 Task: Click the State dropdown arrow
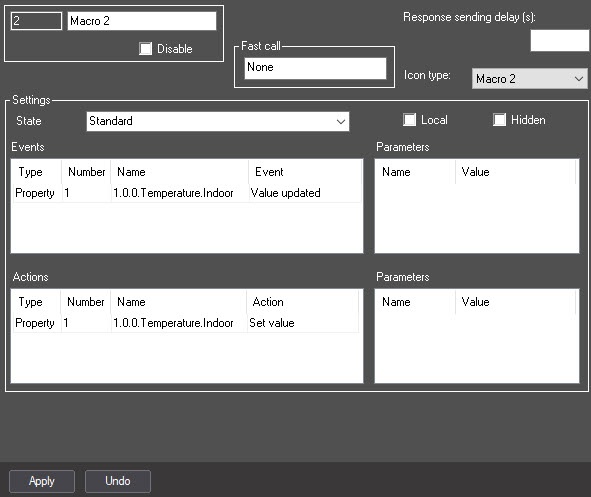(341, 121)
